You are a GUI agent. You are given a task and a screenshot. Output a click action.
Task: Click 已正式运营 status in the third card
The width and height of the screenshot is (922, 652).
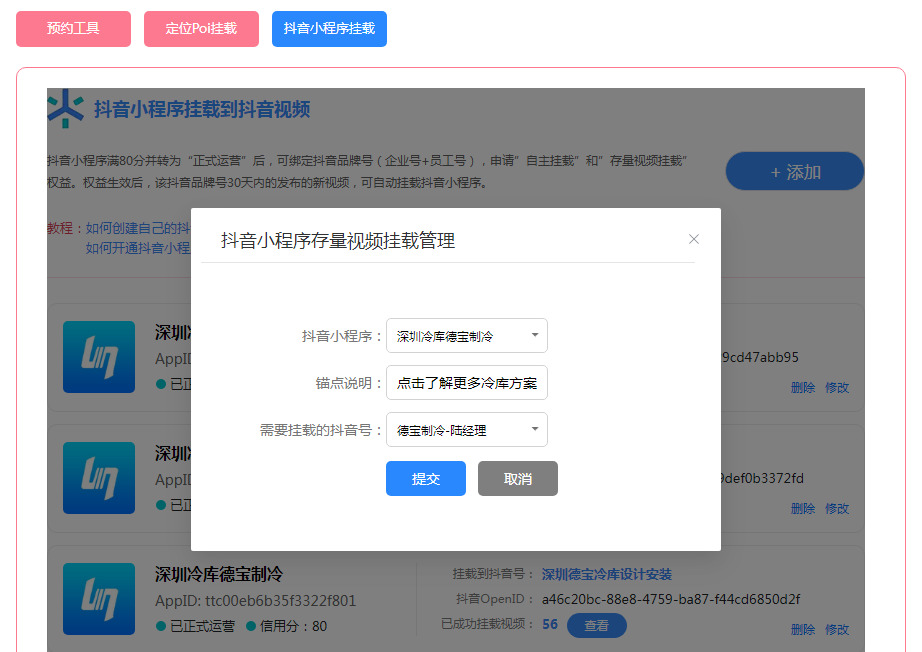pyautogui.click(x=196, y=626)
